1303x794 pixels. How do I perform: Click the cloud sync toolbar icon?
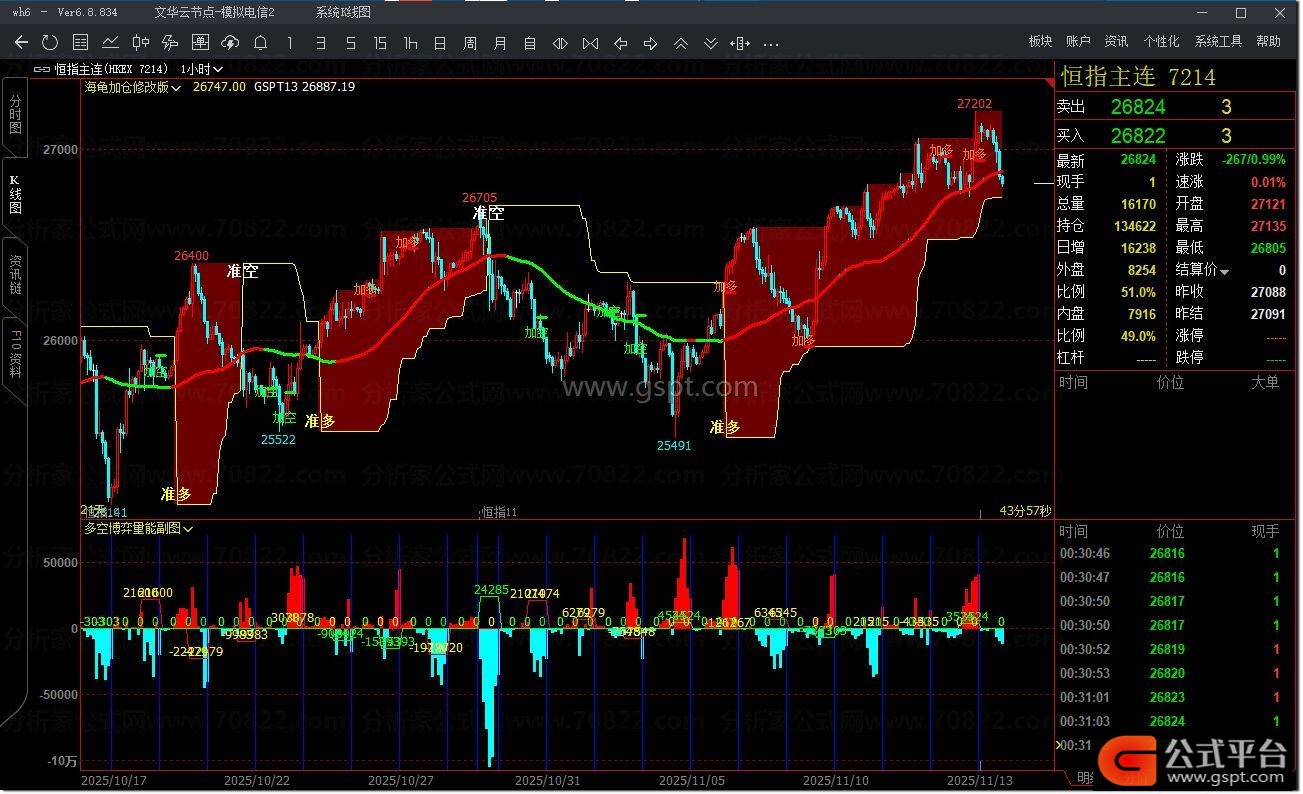[230, 43]
